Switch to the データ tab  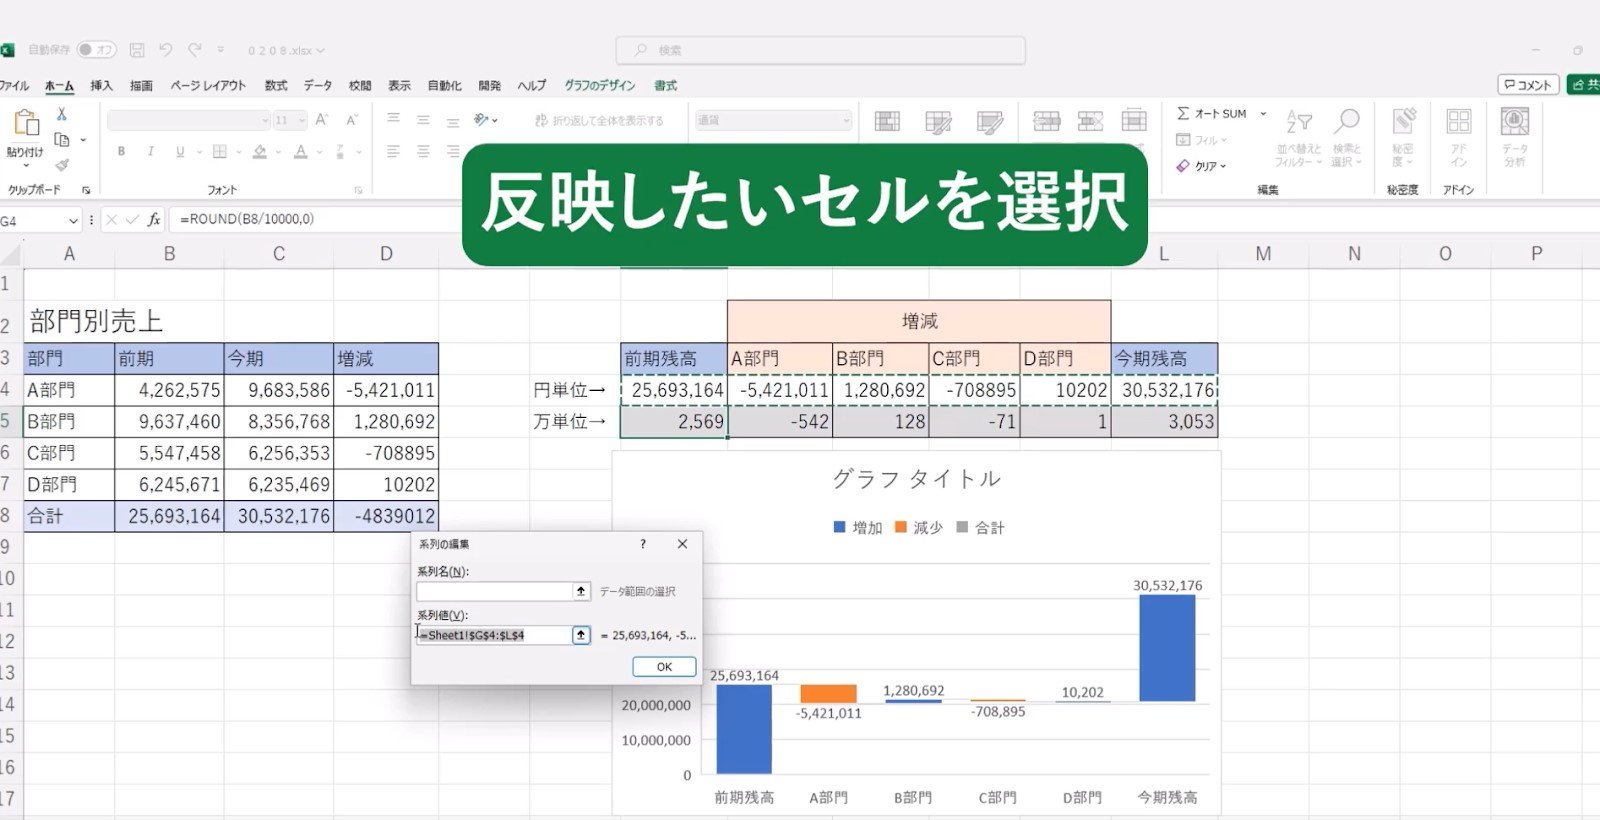318,86
